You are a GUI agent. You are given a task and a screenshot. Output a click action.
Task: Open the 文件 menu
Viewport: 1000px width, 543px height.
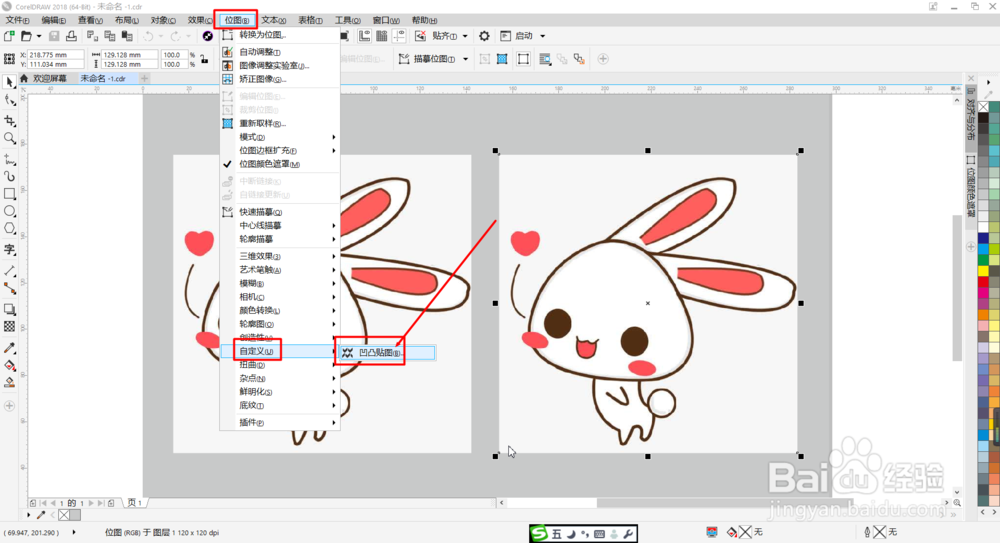coord(17,20)
